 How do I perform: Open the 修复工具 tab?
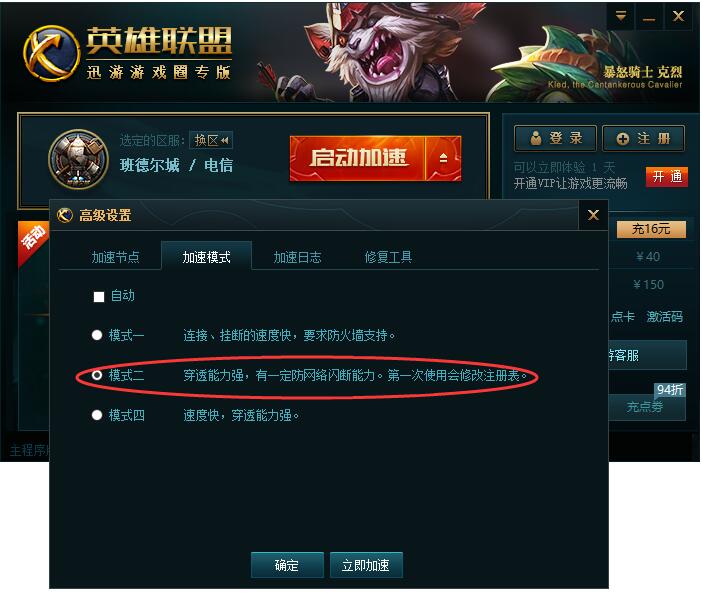pyautogui.click(x=388, y=257)
